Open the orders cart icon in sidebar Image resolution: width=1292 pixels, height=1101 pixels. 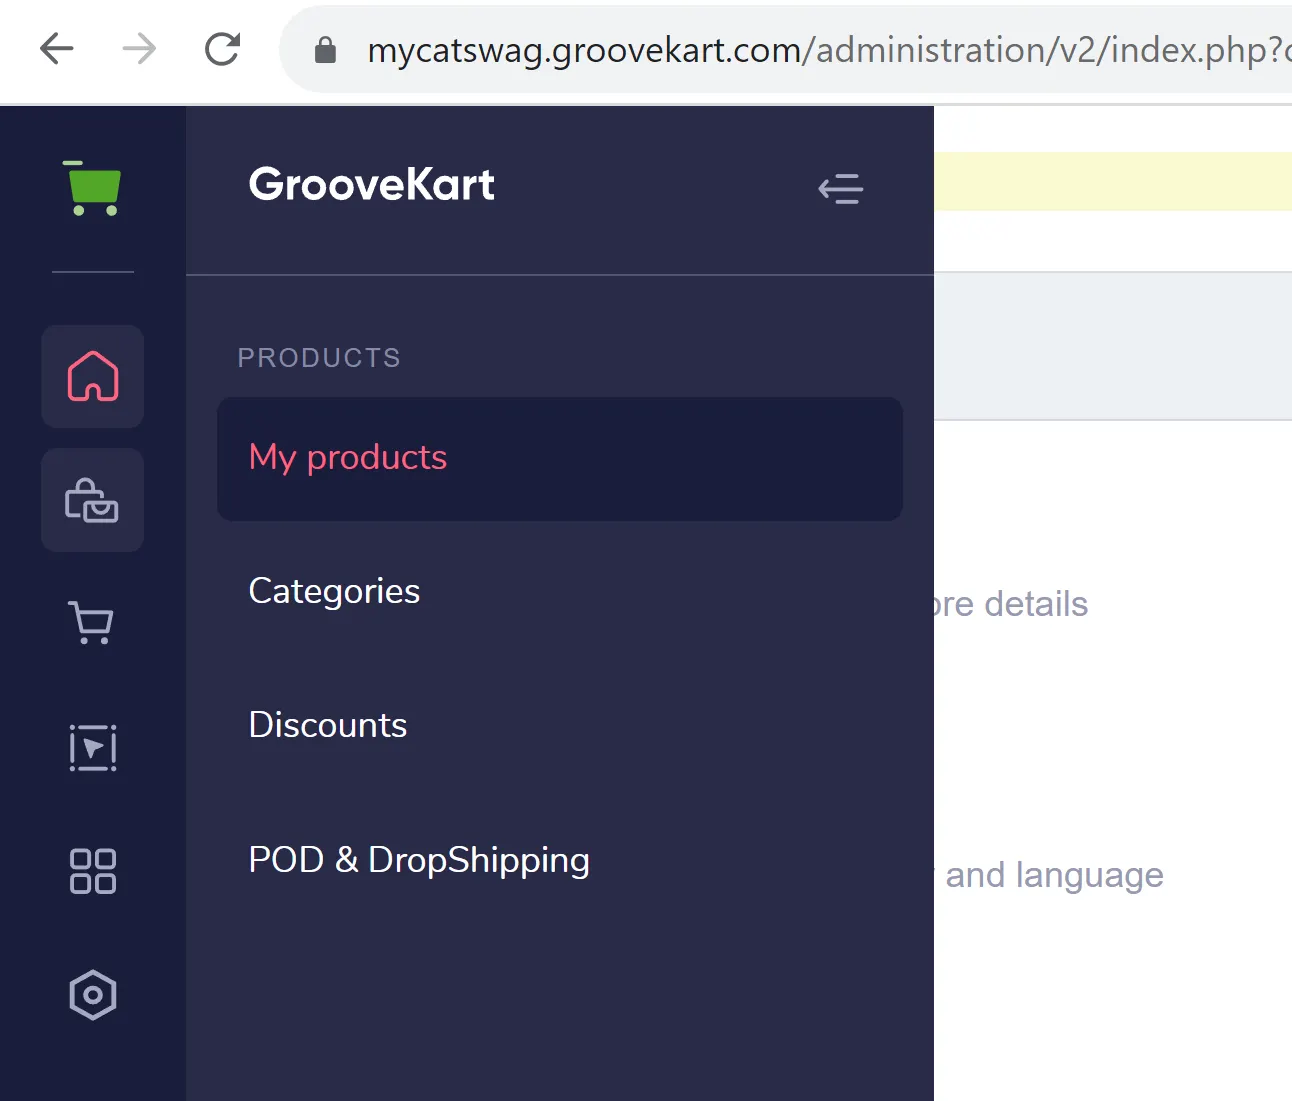91,622
